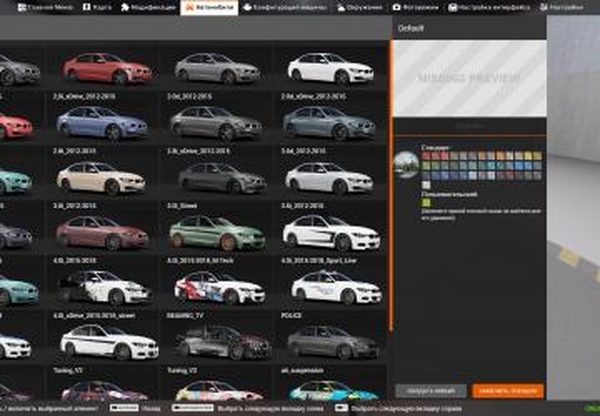Screen dimensions: 600x416
Task: Click the round environment preview image
Action: coord(406,165)
